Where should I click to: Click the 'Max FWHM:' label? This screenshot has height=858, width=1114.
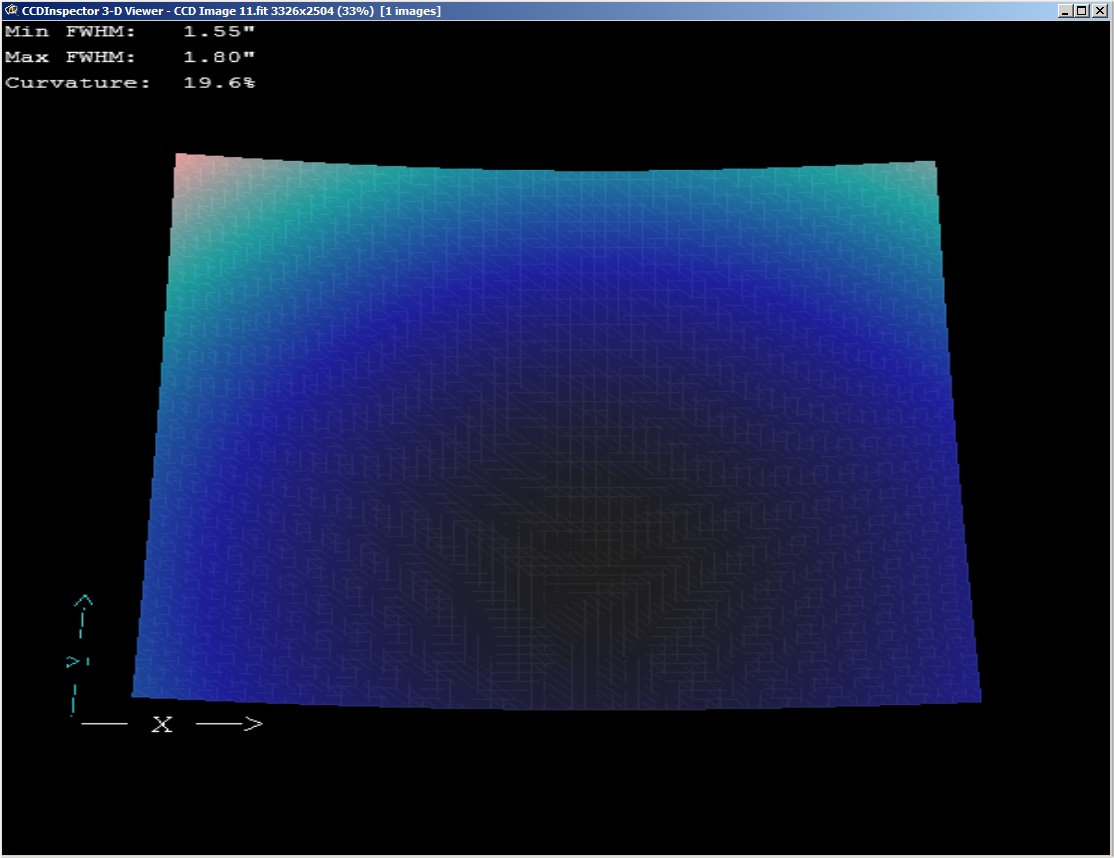point(70,57)
